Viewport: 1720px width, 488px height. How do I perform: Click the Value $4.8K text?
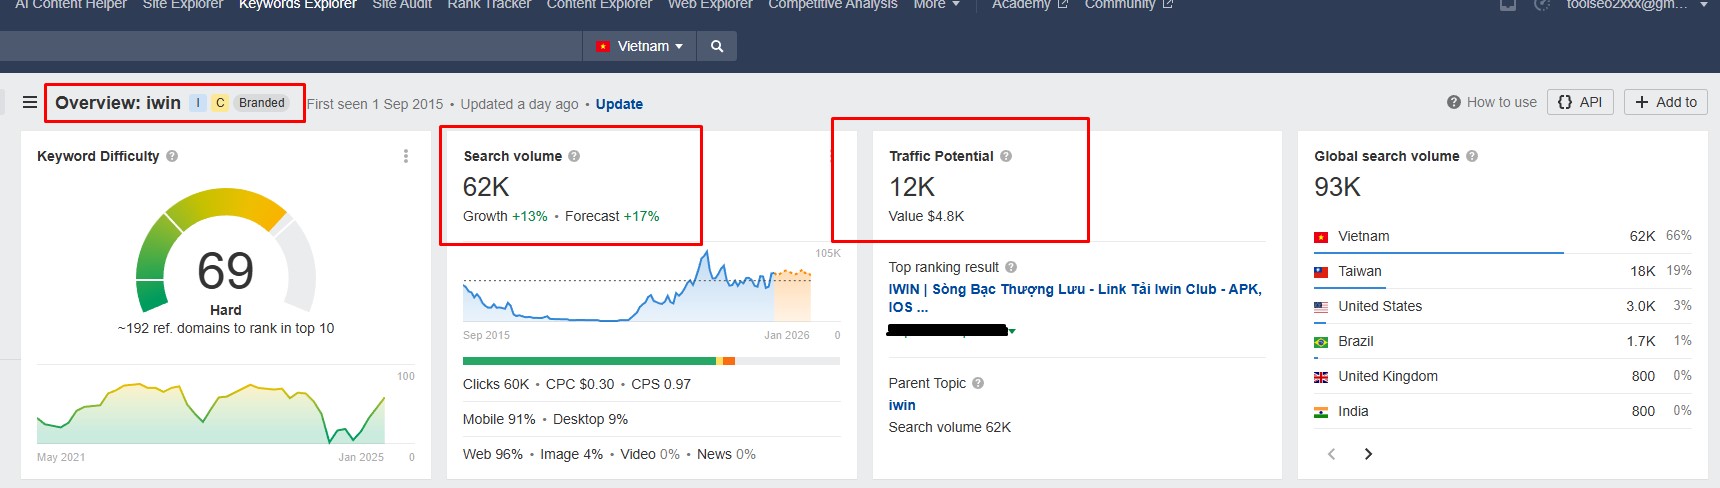(926, 216)
